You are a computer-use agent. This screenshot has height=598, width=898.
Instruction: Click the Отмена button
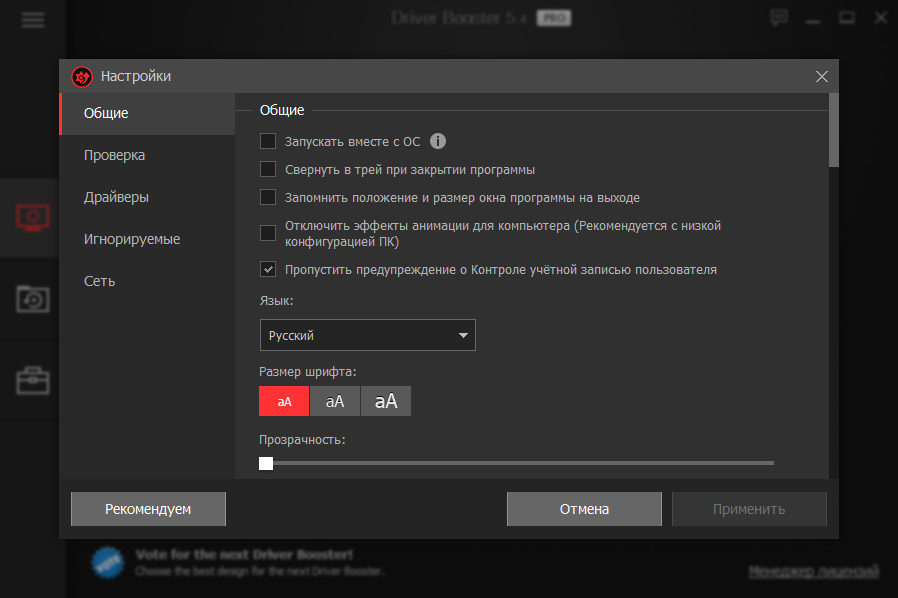tap(584, 509)
